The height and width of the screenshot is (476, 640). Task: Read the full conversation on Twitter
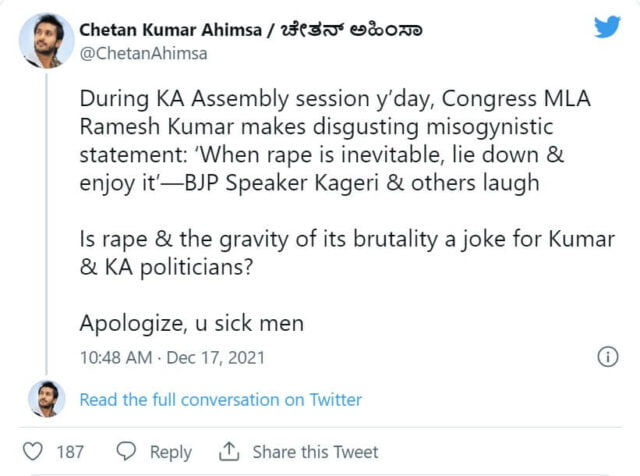[220, 399]
